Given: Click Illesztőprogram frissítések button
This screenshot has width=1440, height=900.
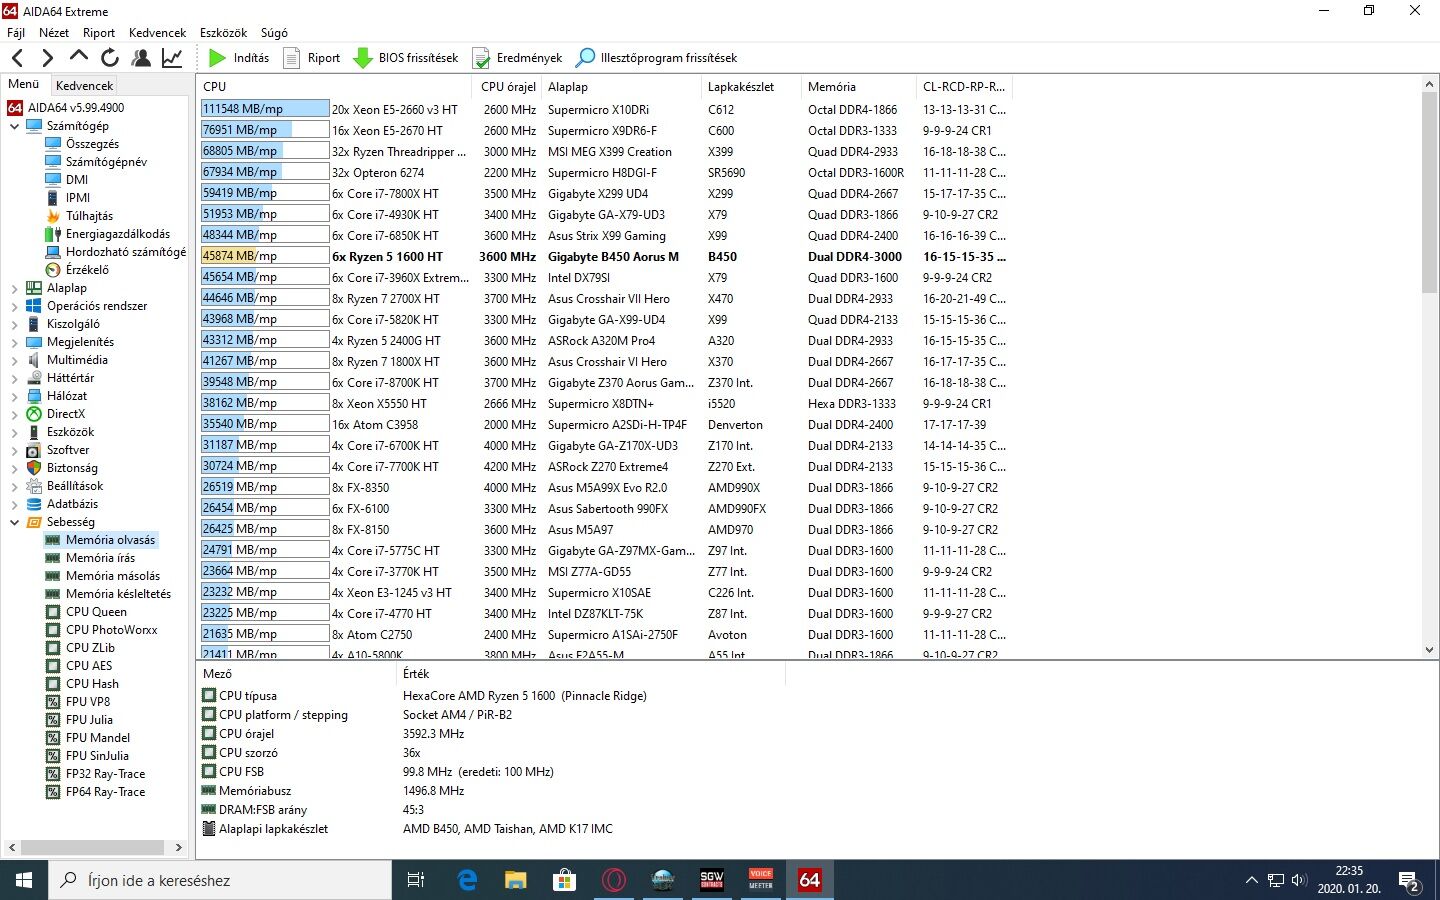Looking at the screenshot, I should [657, 58].
